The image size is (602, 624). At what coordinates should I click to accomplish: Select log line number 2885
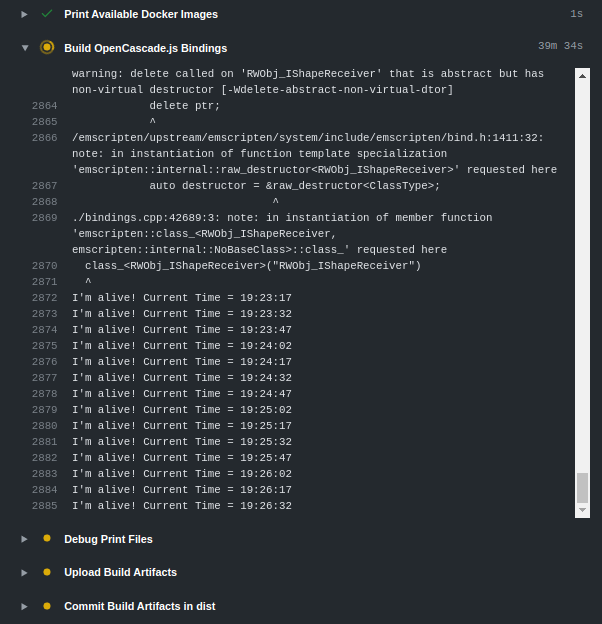coord(45,506)
